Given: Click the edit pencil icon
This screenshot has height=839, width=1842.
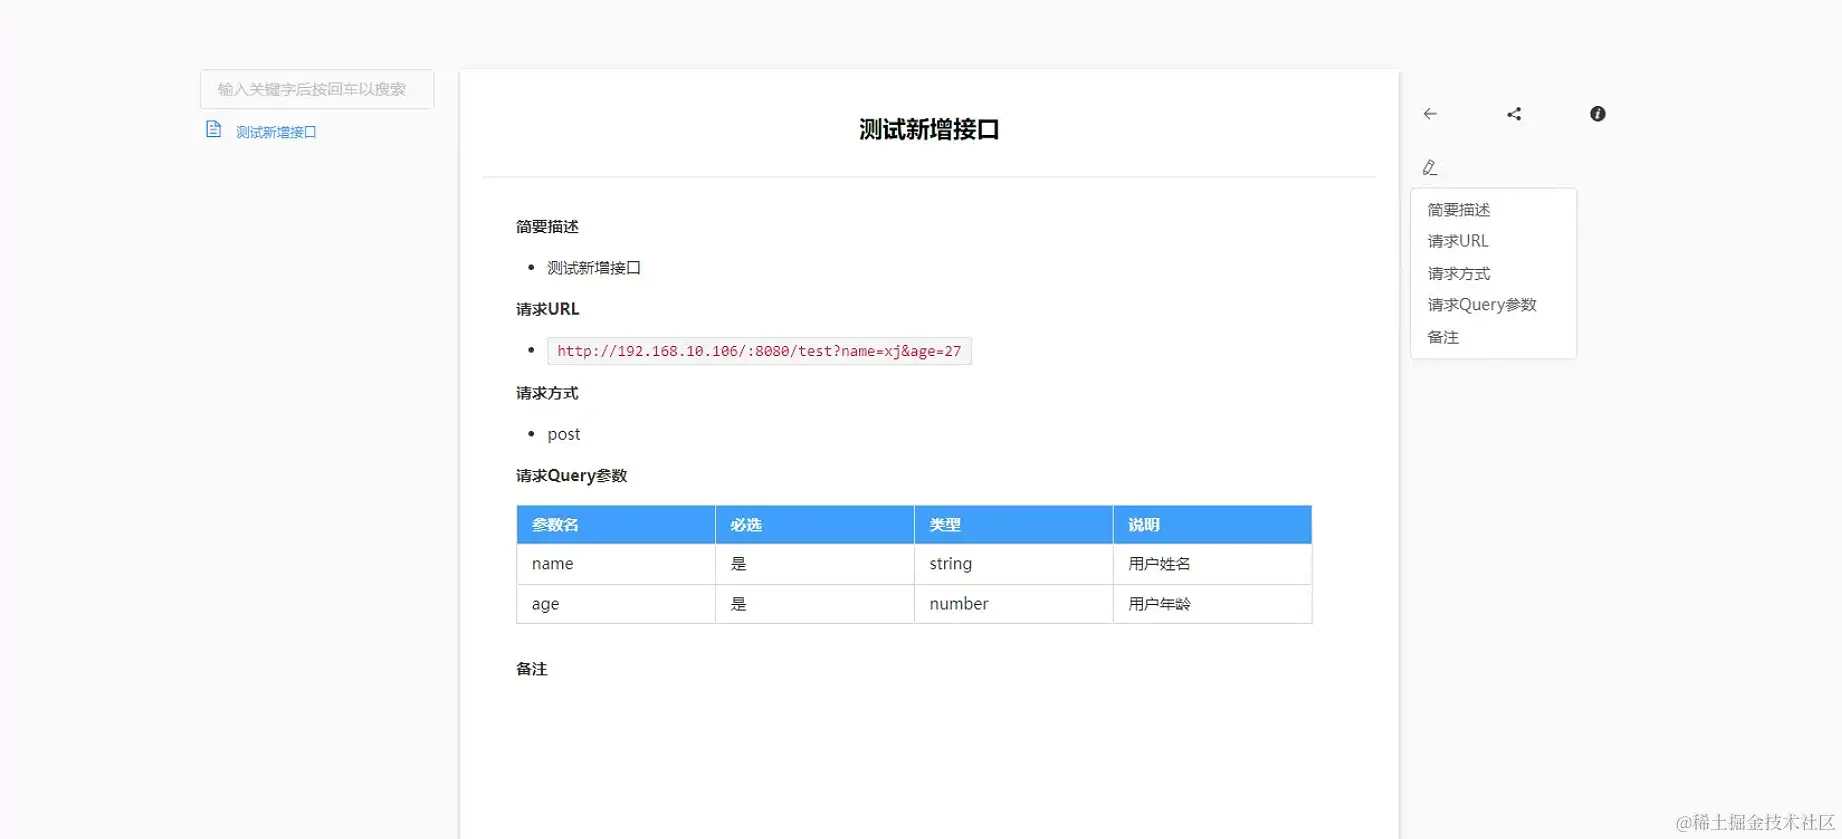Looking at the screenshot, I should (x=1430, y=167).
